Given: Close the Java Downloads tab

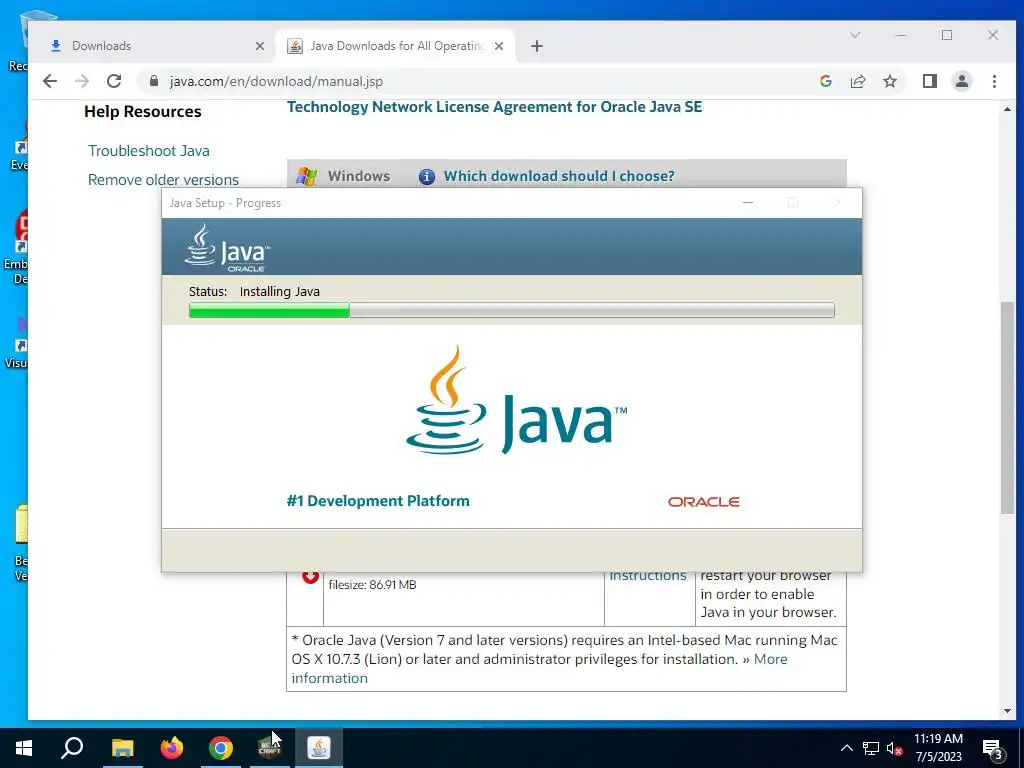Looking at the screenshot, I should tap(499, 46).
